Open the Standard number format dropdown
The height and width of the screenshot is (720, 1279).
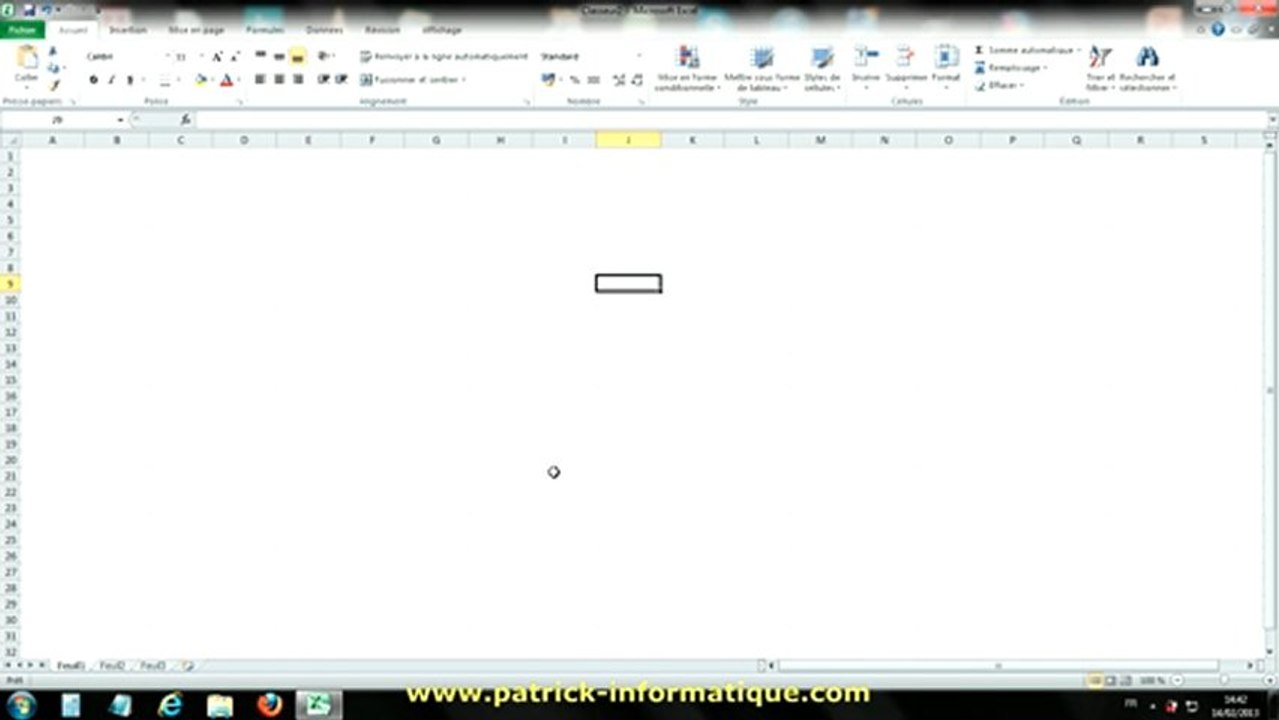(638, 57)
